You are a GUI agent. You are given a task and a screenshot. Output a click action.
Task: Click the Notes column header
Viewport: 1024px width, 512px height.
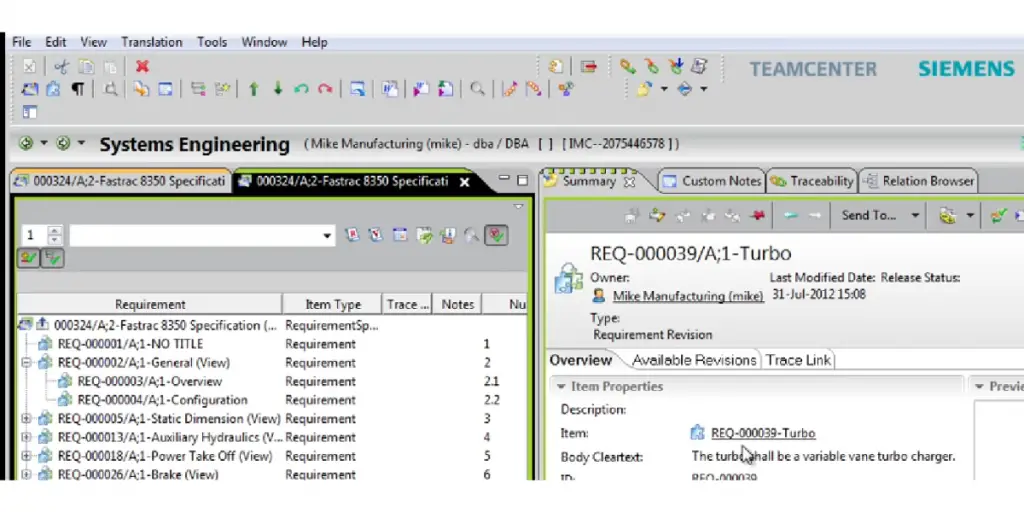pos(457,304)
